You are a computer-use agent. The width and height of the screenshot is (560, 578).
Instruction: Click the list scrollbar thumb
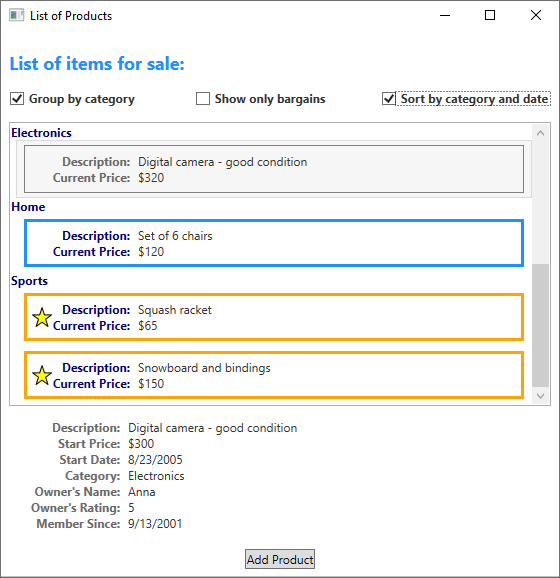click(540, 325)
